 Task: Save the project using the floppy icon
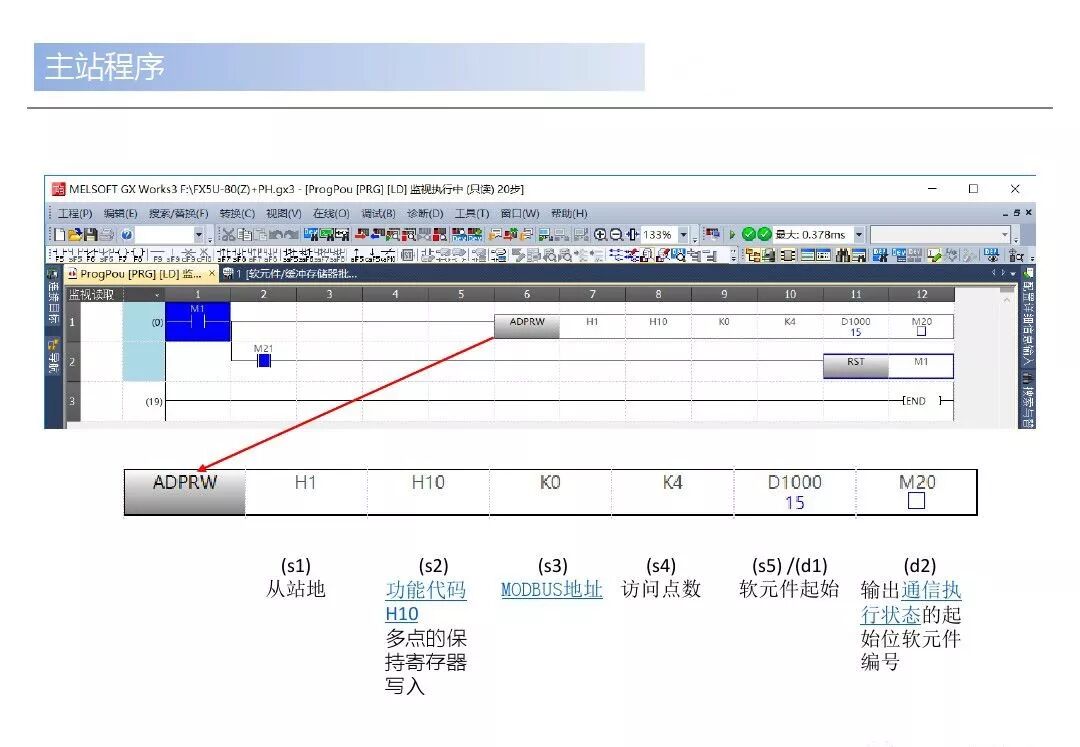click(x=91, y=235)
